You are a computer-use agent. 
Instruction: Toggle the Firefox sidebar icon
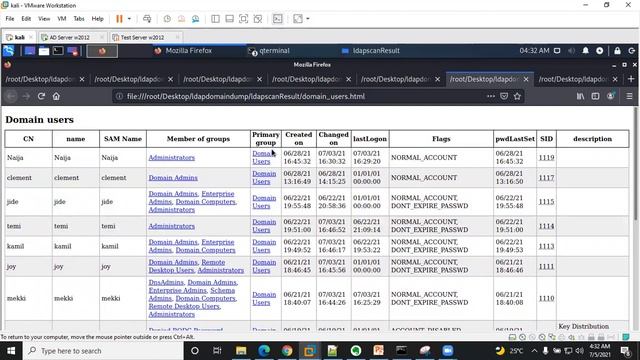596,96
